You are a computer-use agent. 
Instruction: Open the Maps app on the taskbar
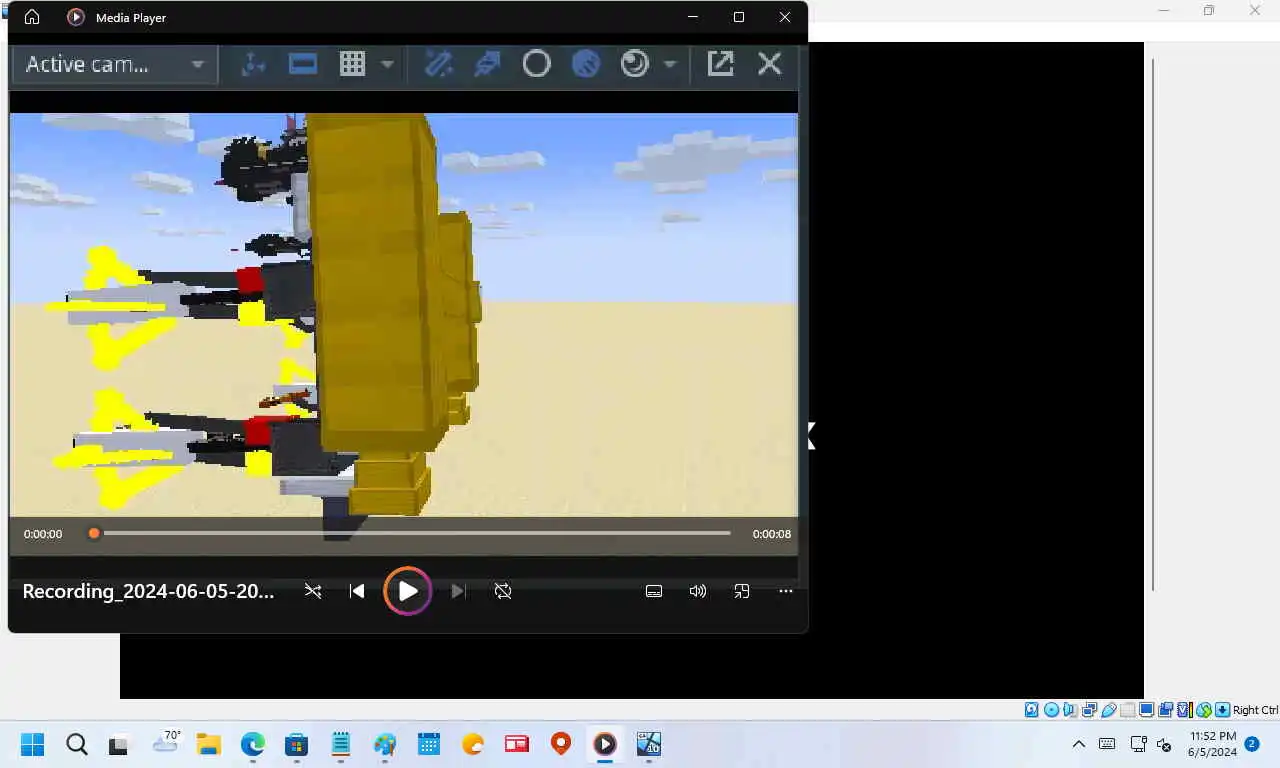561,744
